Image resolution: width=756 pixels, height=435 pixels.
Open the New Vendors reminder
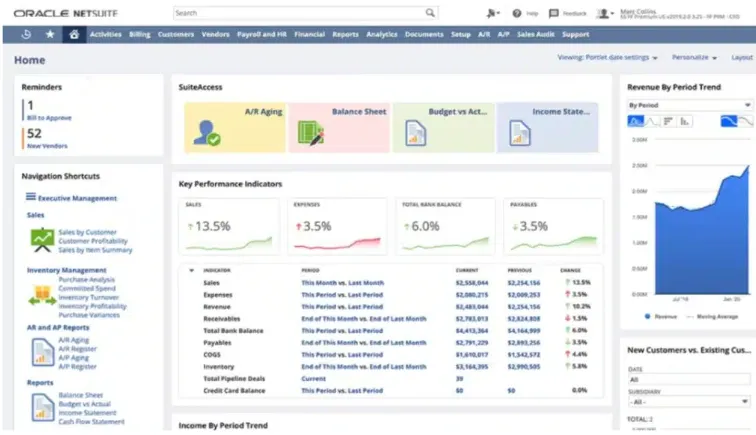47,146
